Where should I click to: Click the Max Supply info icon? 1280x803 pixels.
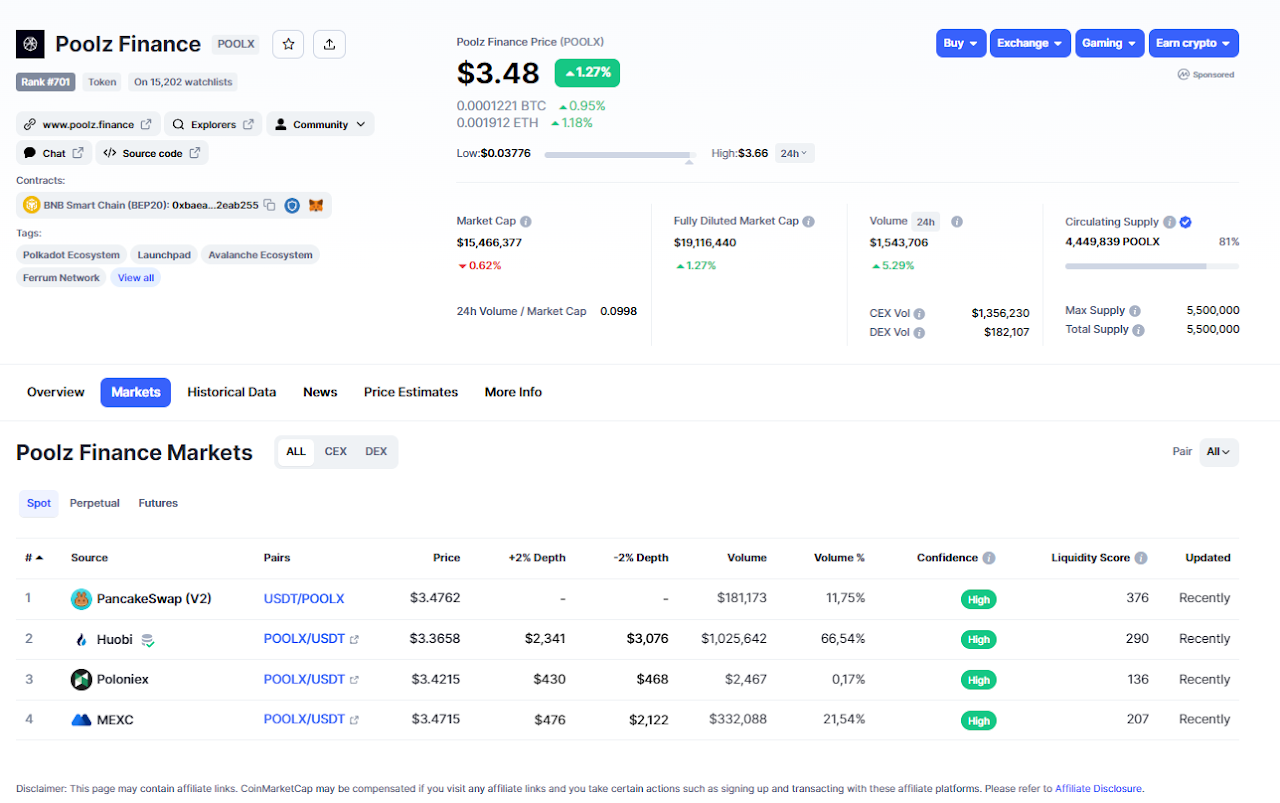1135,311
